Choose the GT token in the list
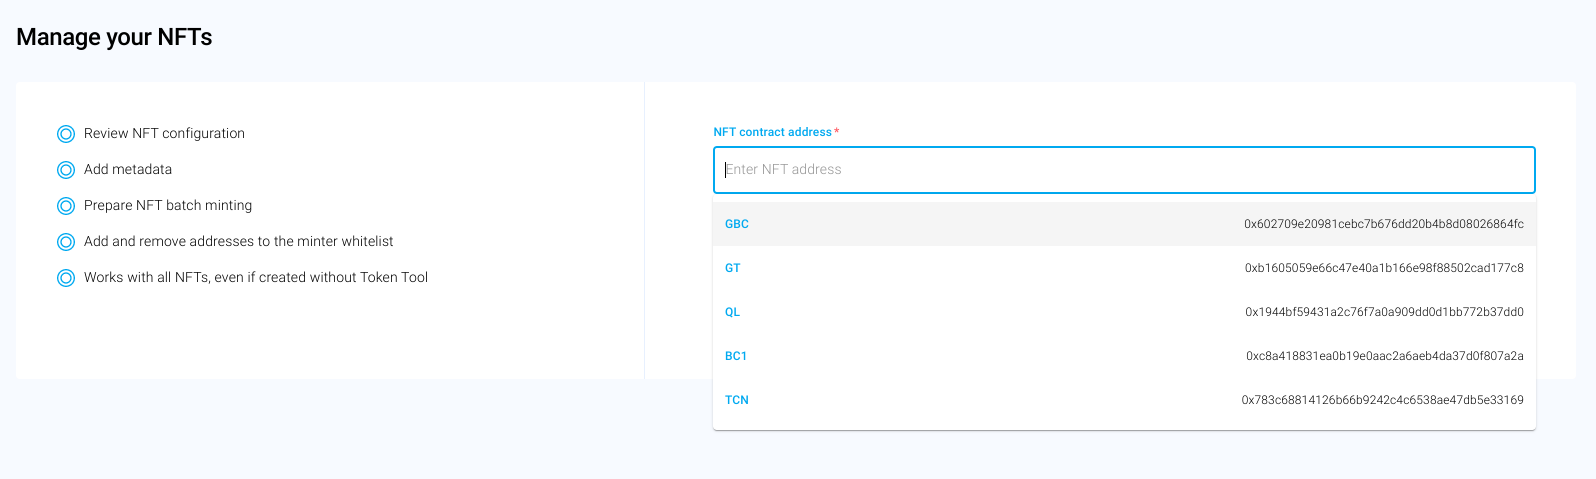This screenshot has height=479, width=1596. pyautogui.click(x=733, y=268)
